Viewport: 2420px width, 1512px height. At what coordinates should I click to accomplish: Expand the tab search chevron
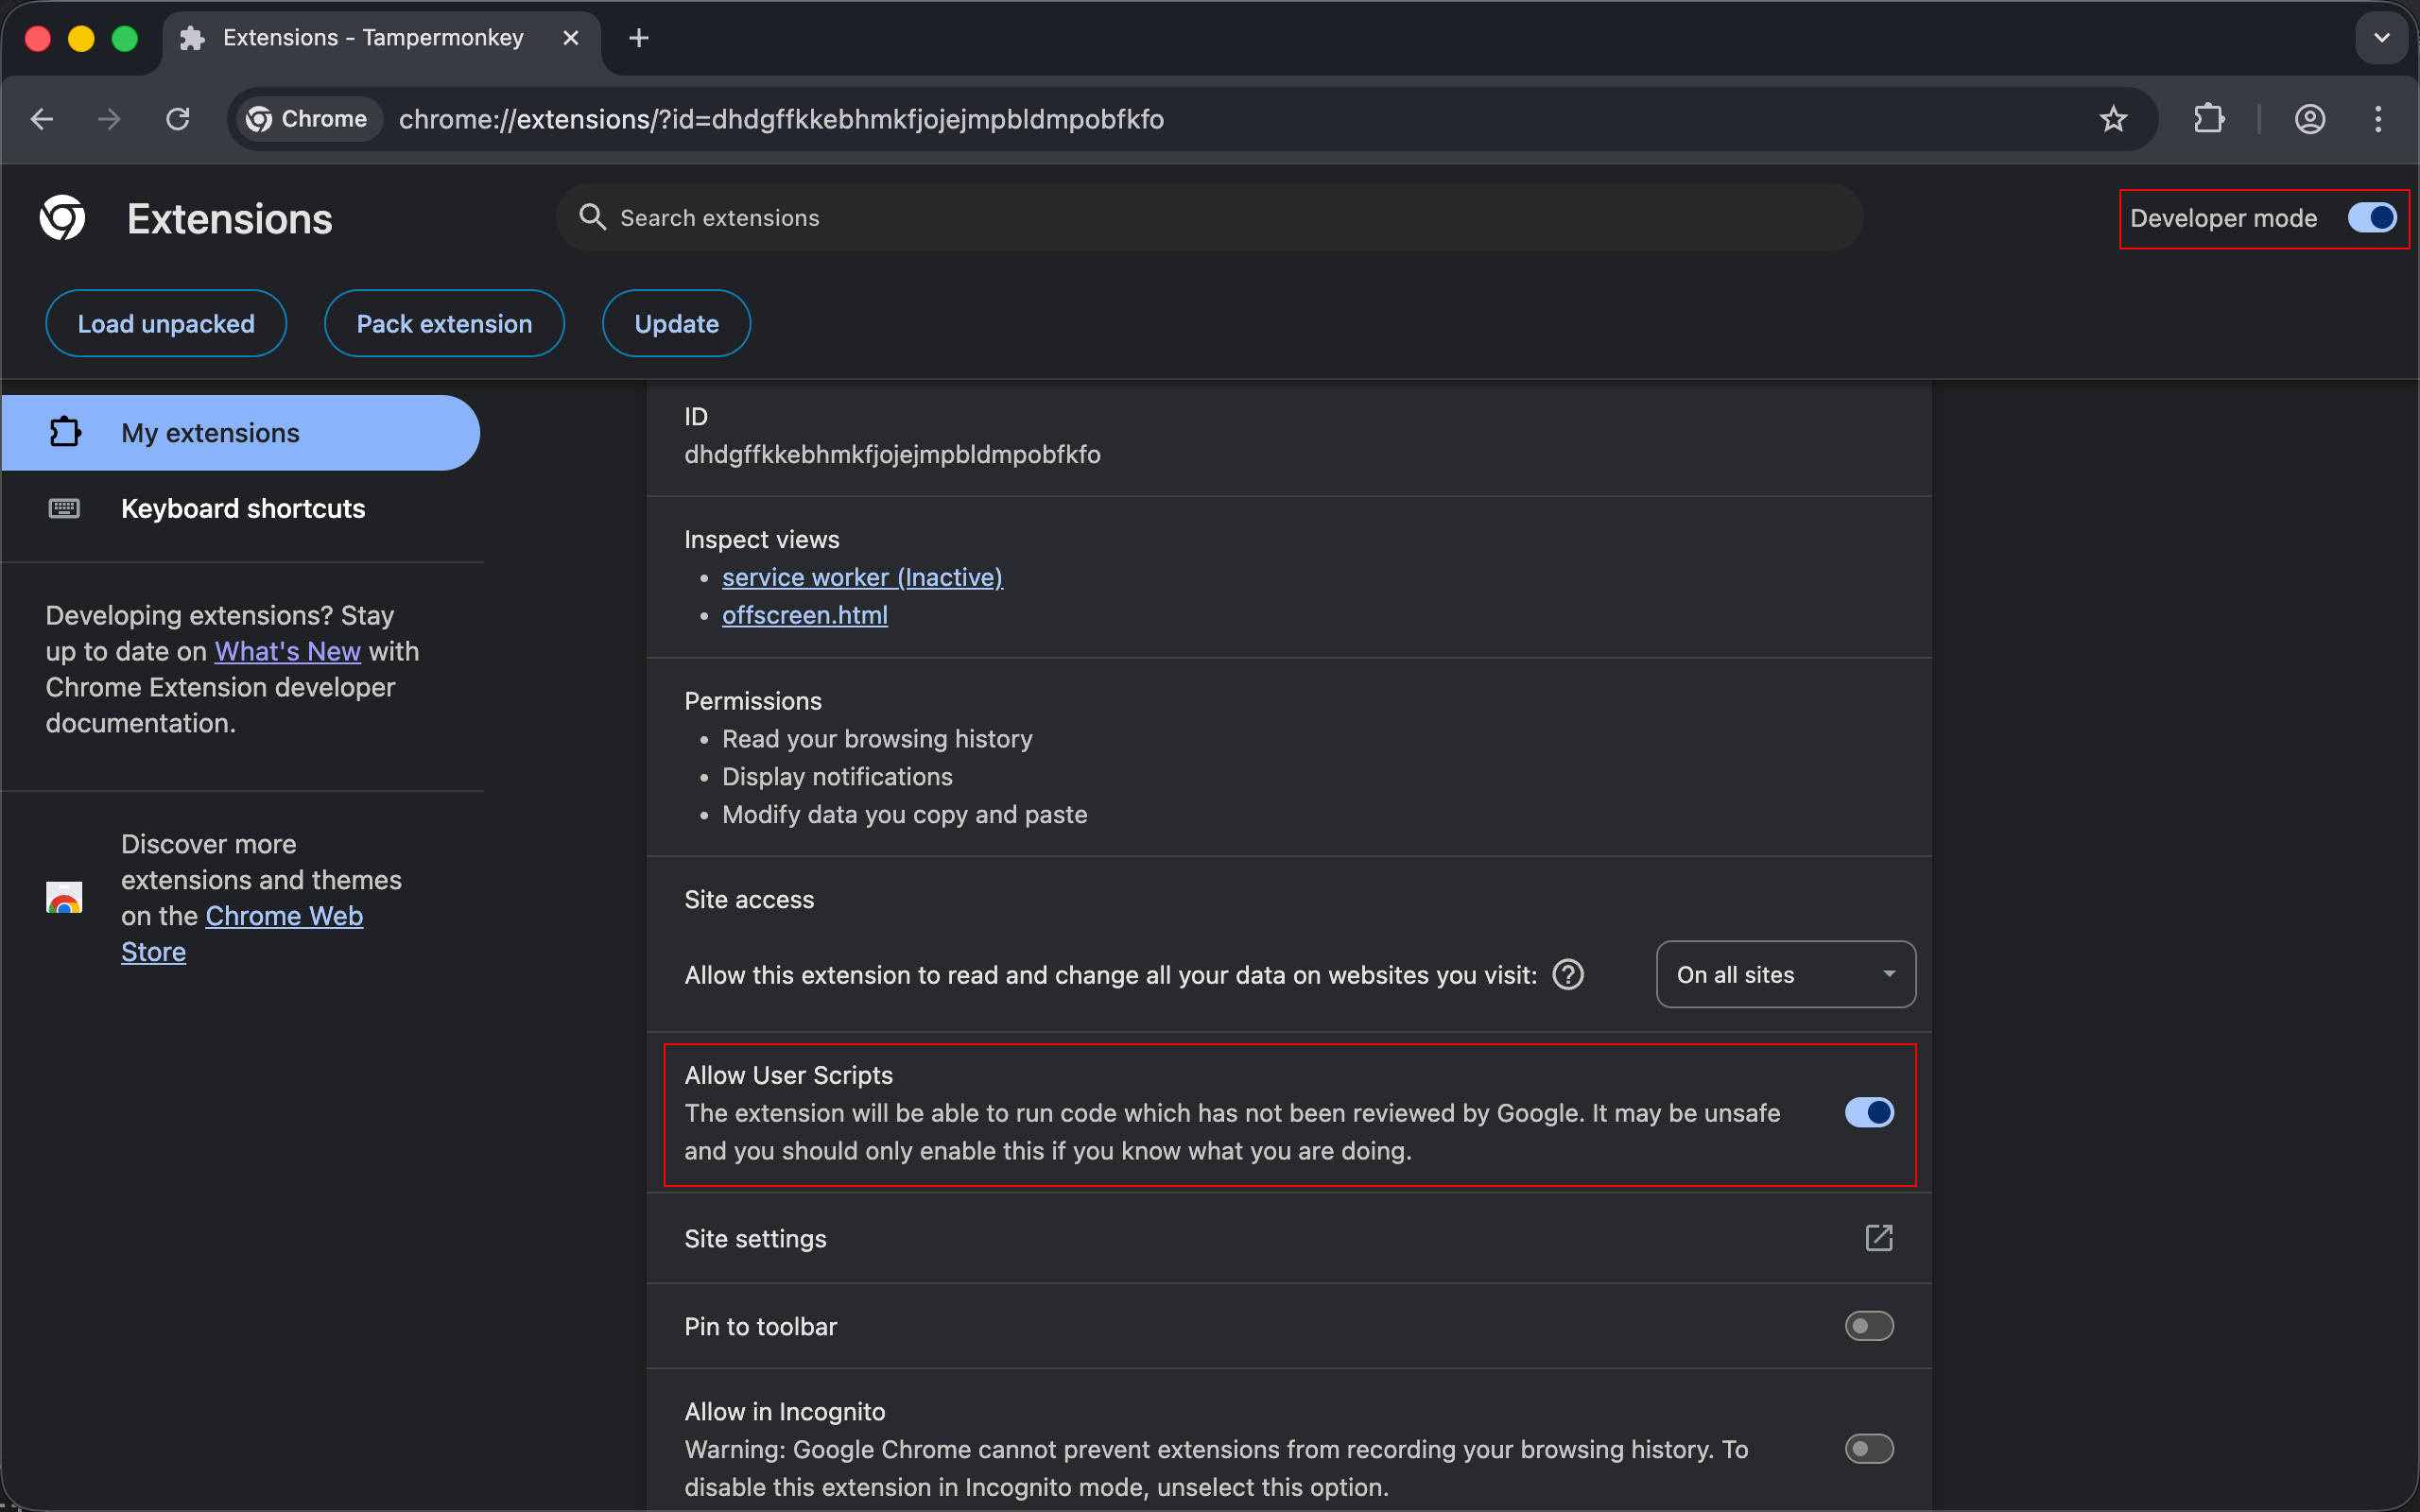(x=2381, y=38)
